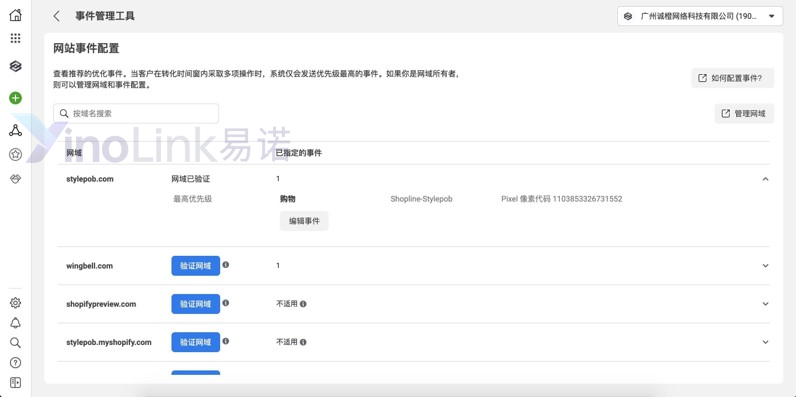Open the notifications bell icon
The height and width of the screenshot is (397, 796).
(x=15, y=323)
